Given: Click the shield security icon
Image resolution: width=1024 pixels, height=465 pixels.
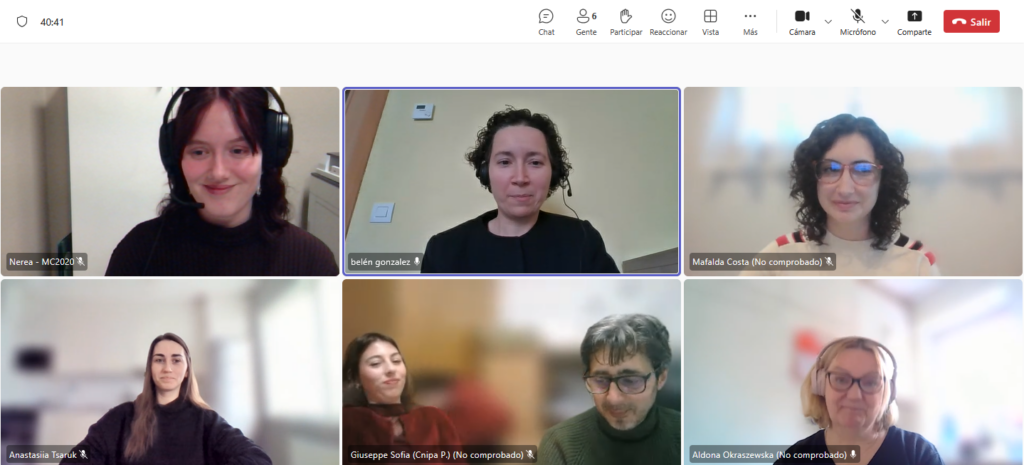Looking at the screenshot, I should 22,21.
